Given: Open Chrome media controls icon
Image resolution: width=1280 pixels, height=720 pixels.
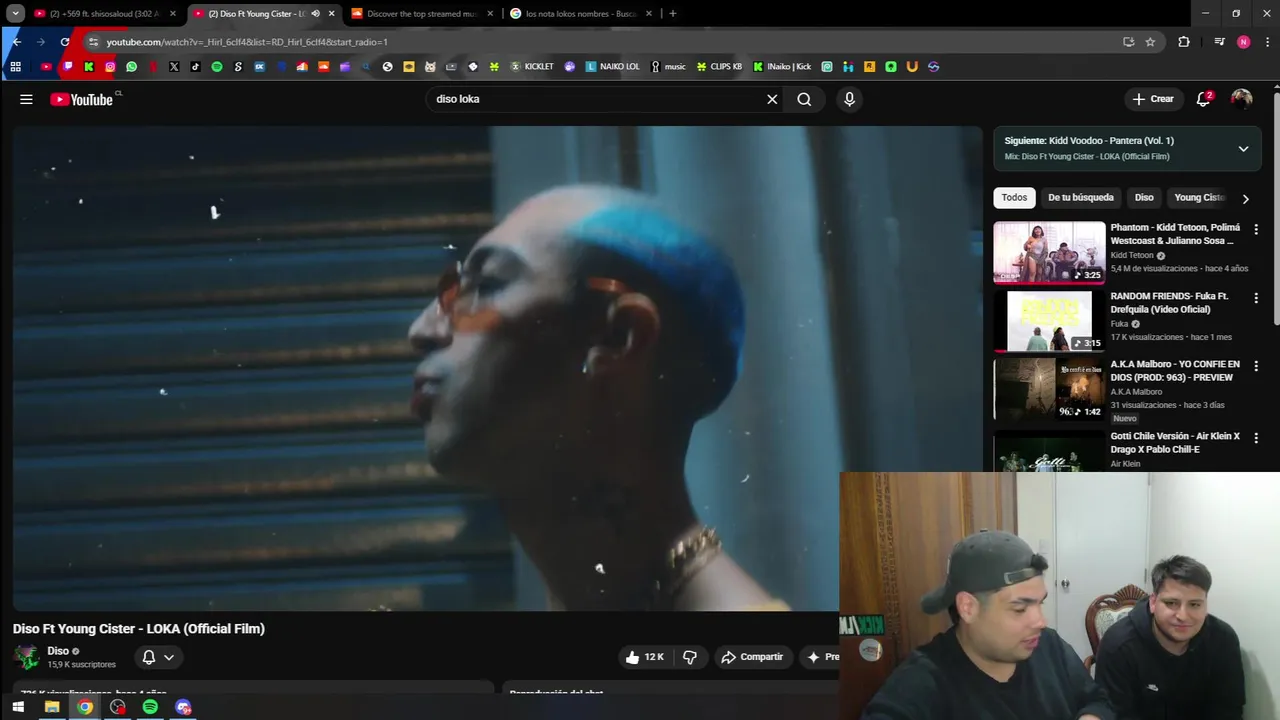Looking at the screenshot, I should point(1219,42).
